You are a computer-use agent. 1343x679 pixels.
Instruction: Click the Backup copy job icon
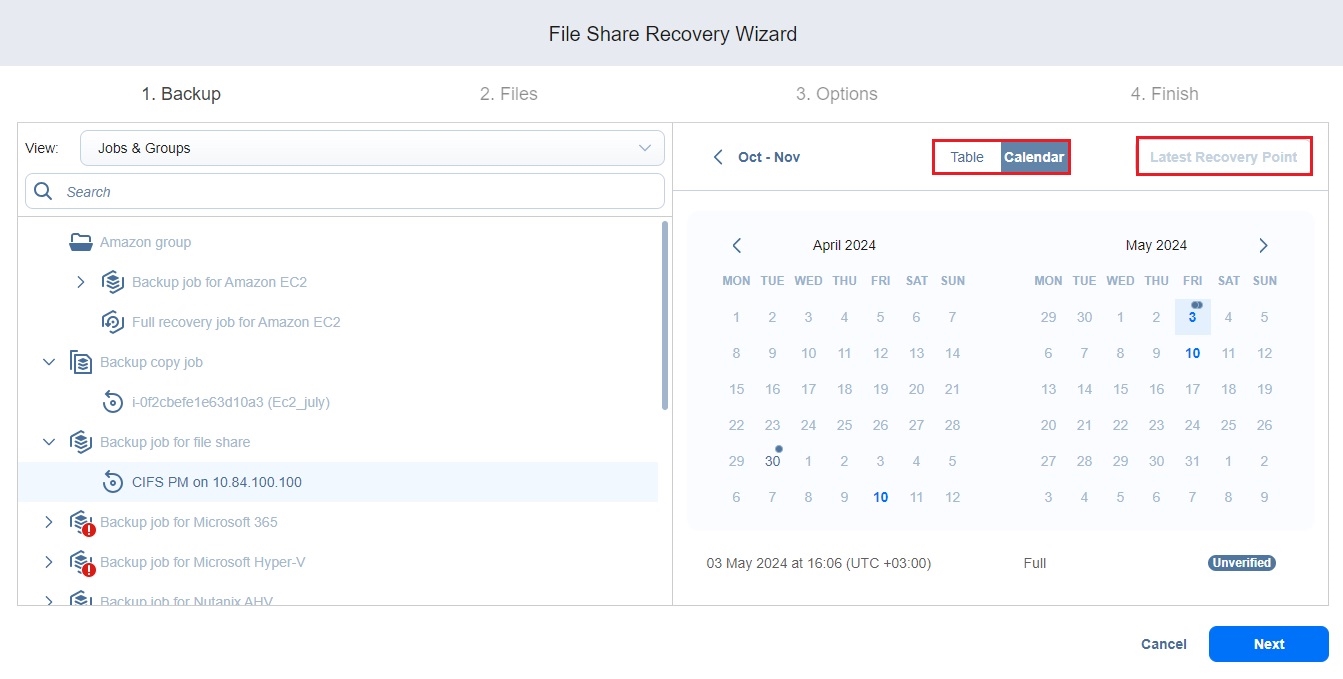point(81,362)
